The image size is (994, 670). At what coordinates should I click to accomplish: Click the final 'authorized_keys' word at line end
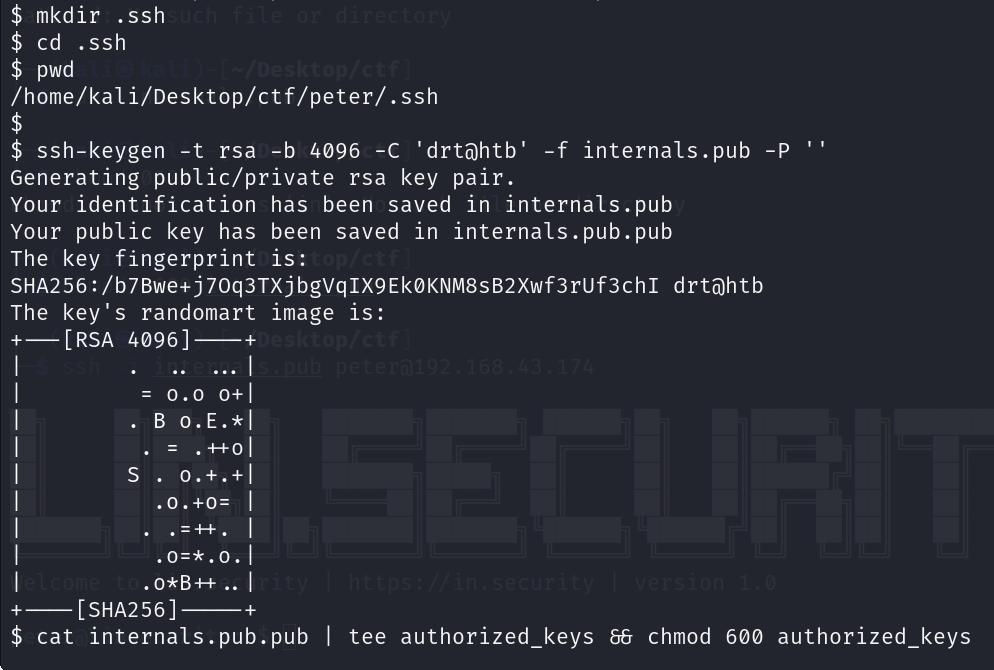coord(874,636)
